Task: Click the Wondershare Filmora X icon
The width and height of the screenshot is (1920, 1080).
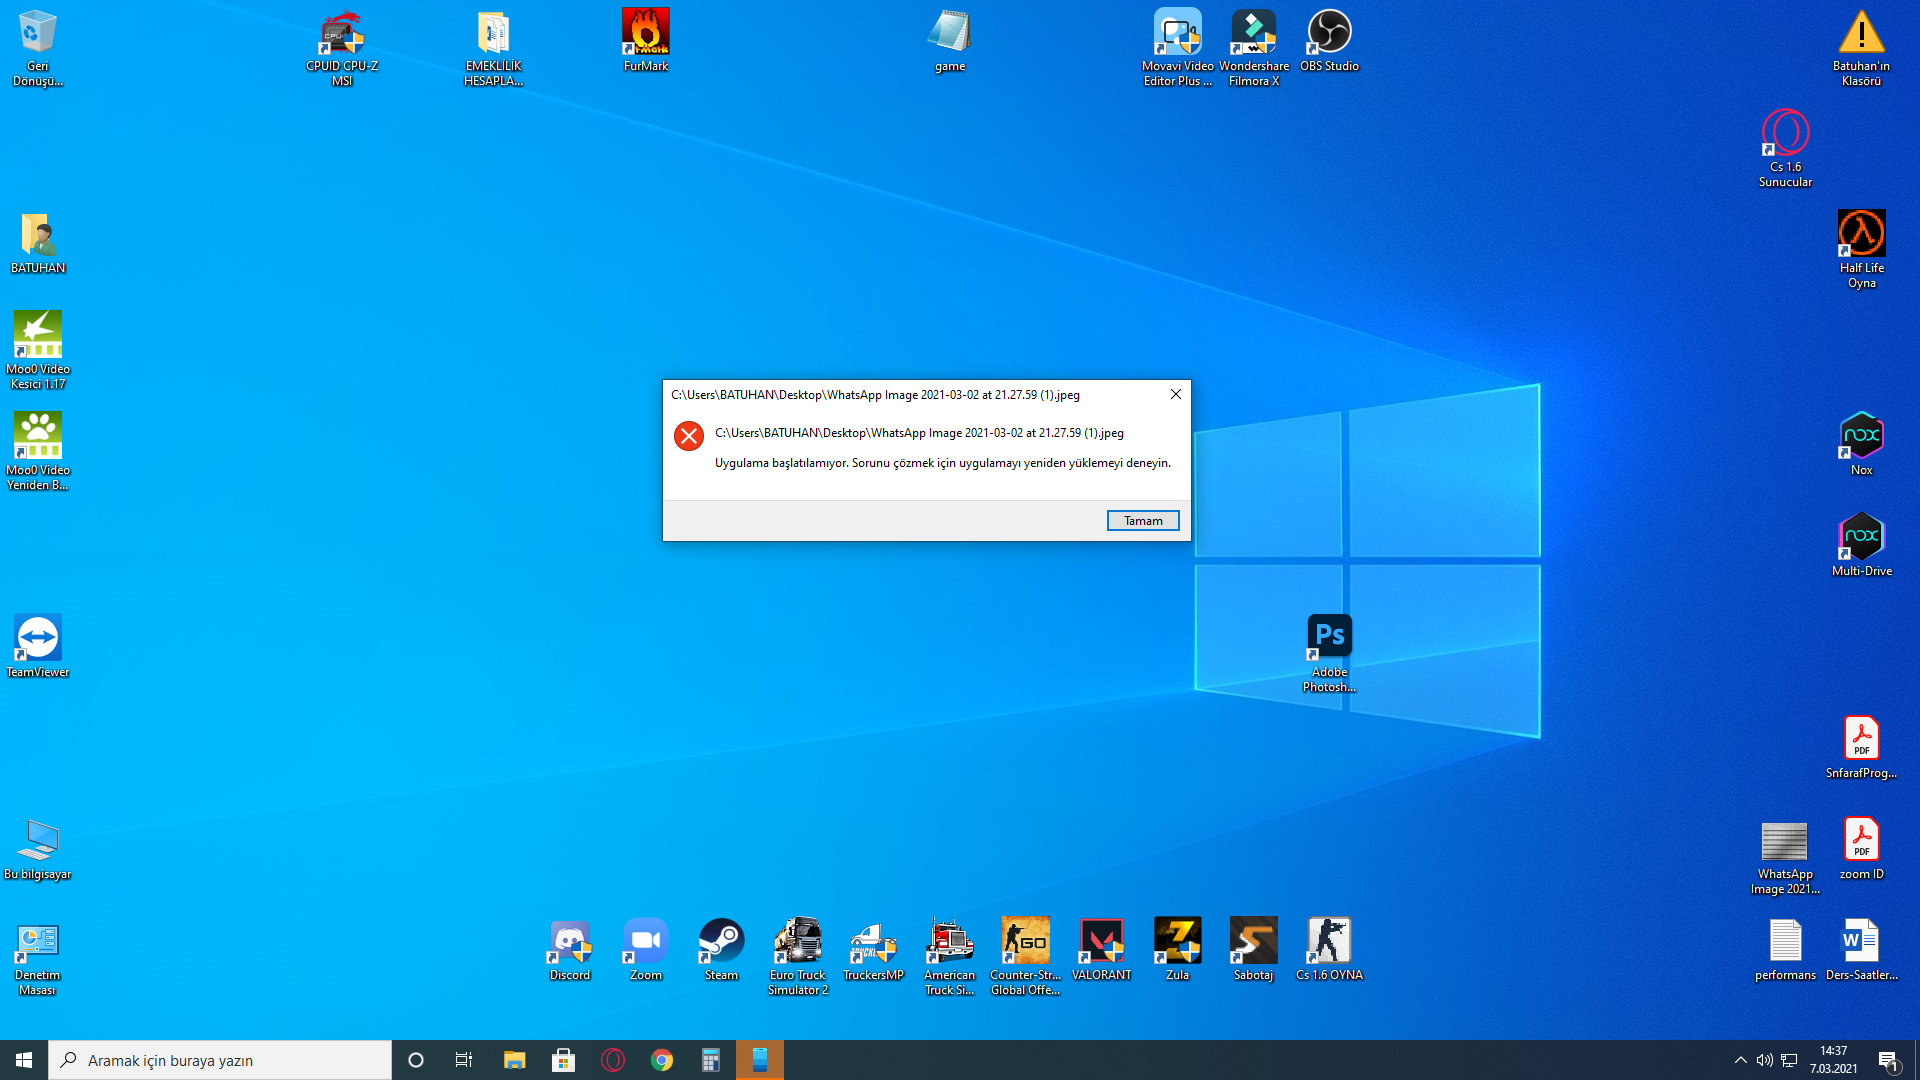Action: [x=1253, y=35]
